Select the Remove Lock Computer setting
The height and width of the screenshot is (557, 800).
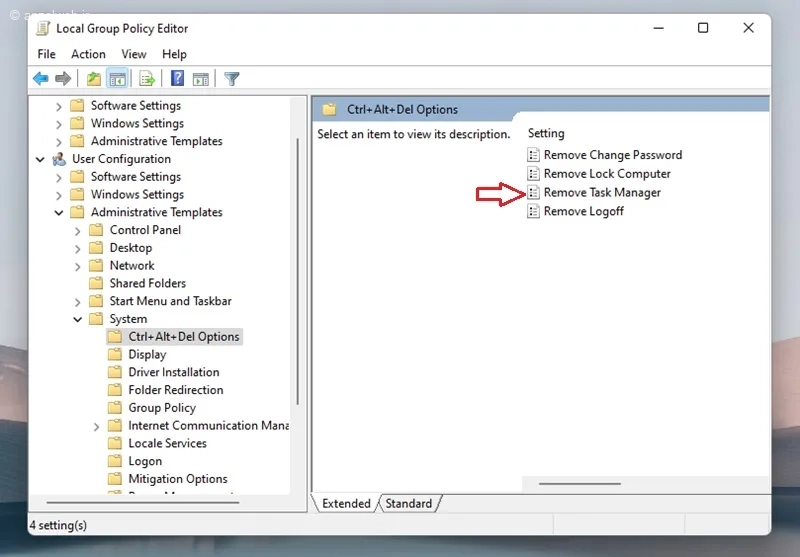click(606, 174)
